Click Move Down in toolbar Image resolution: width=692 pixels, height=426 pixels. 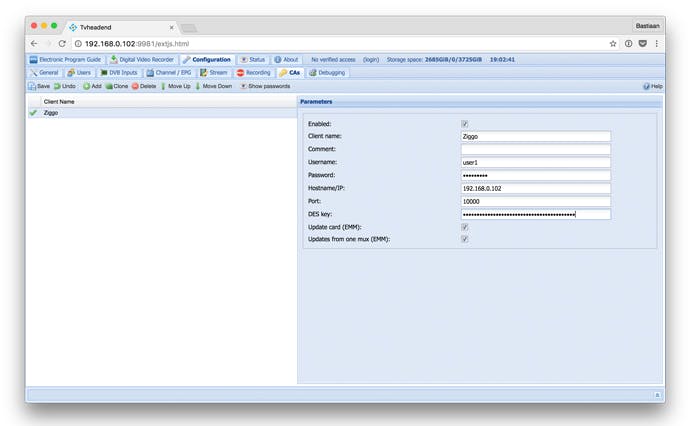click(214, 86)
